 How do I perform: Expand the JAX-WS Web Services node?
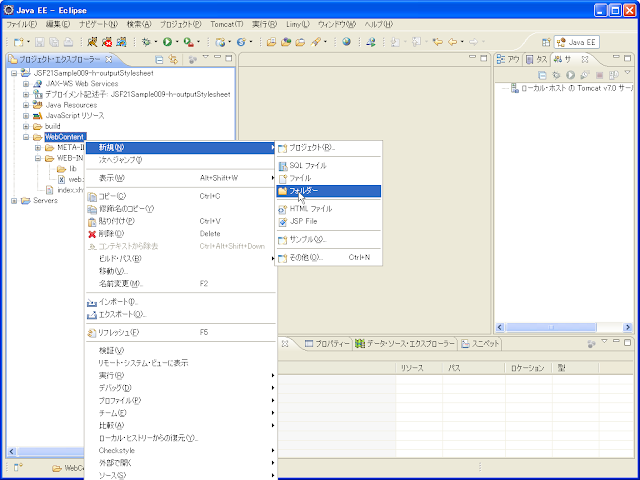(x=26, y=84)
